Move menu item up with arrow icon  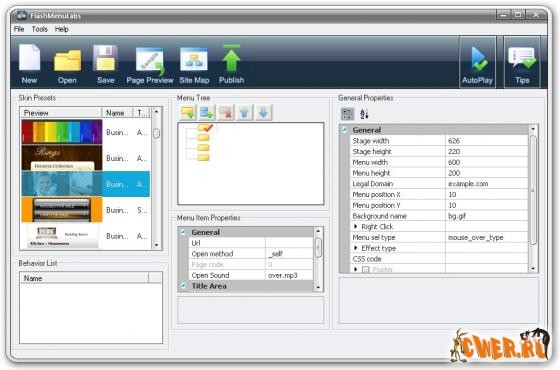(x=244, y=113)
